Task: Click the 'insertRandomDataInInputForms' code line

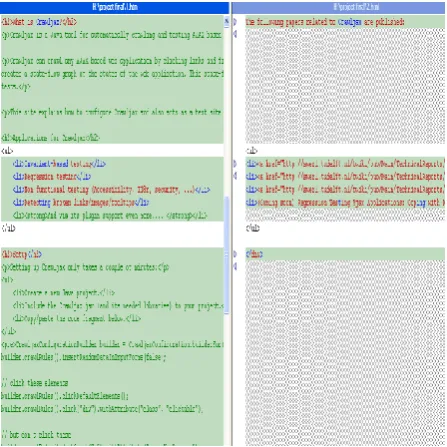Action: tap(84, 357)
